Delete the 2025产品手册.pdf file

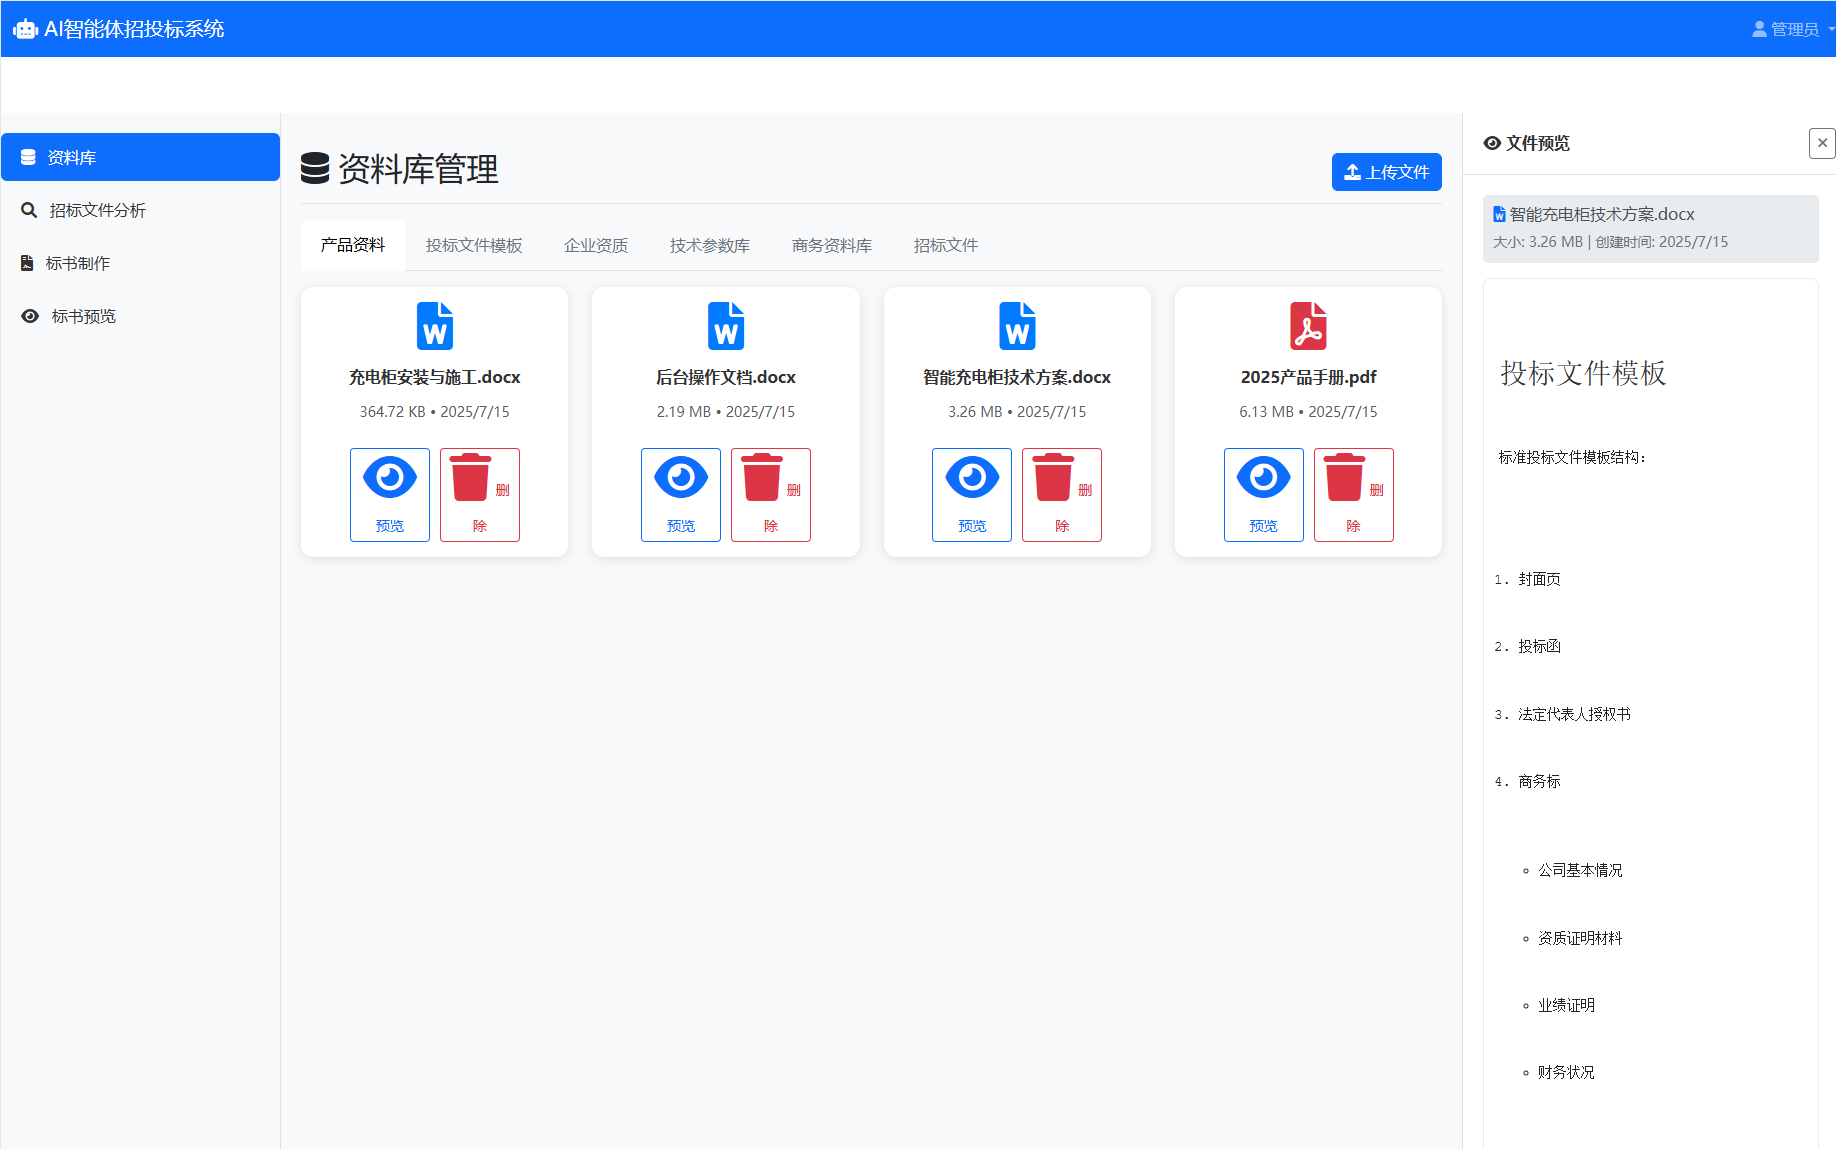pyautogui.click(x=1353, y=495)
